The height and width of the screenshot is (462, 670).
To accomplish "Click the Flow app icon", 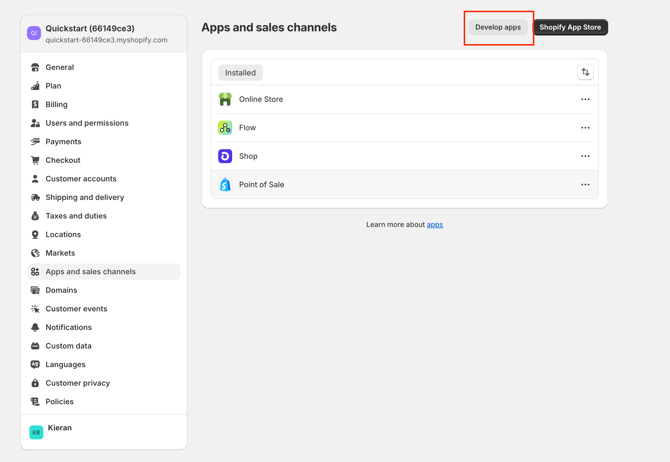I will point(225,128).
